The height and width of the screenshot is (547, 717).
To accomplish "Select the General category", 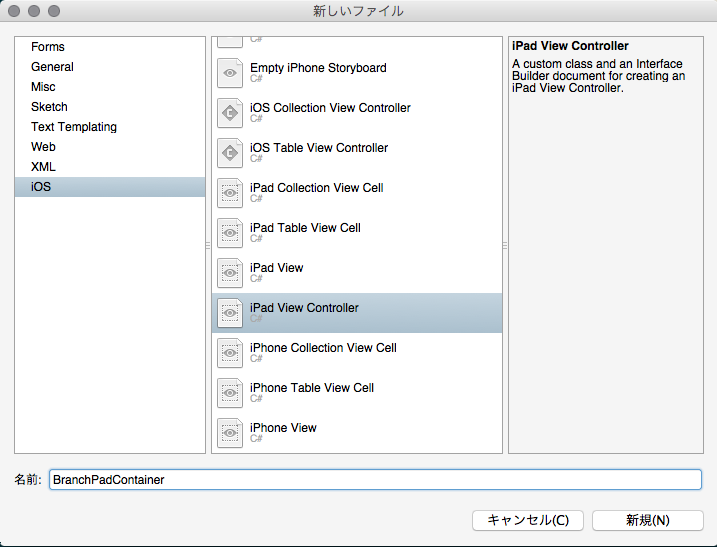I will point(110,67).
